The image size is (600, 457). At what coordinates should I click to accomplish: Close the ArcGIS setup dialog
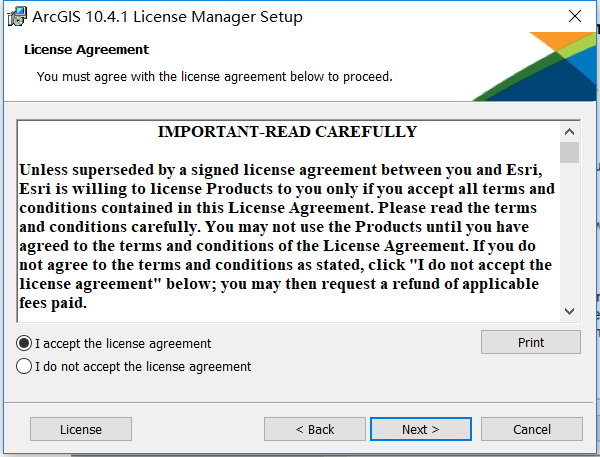pos(574,17)
